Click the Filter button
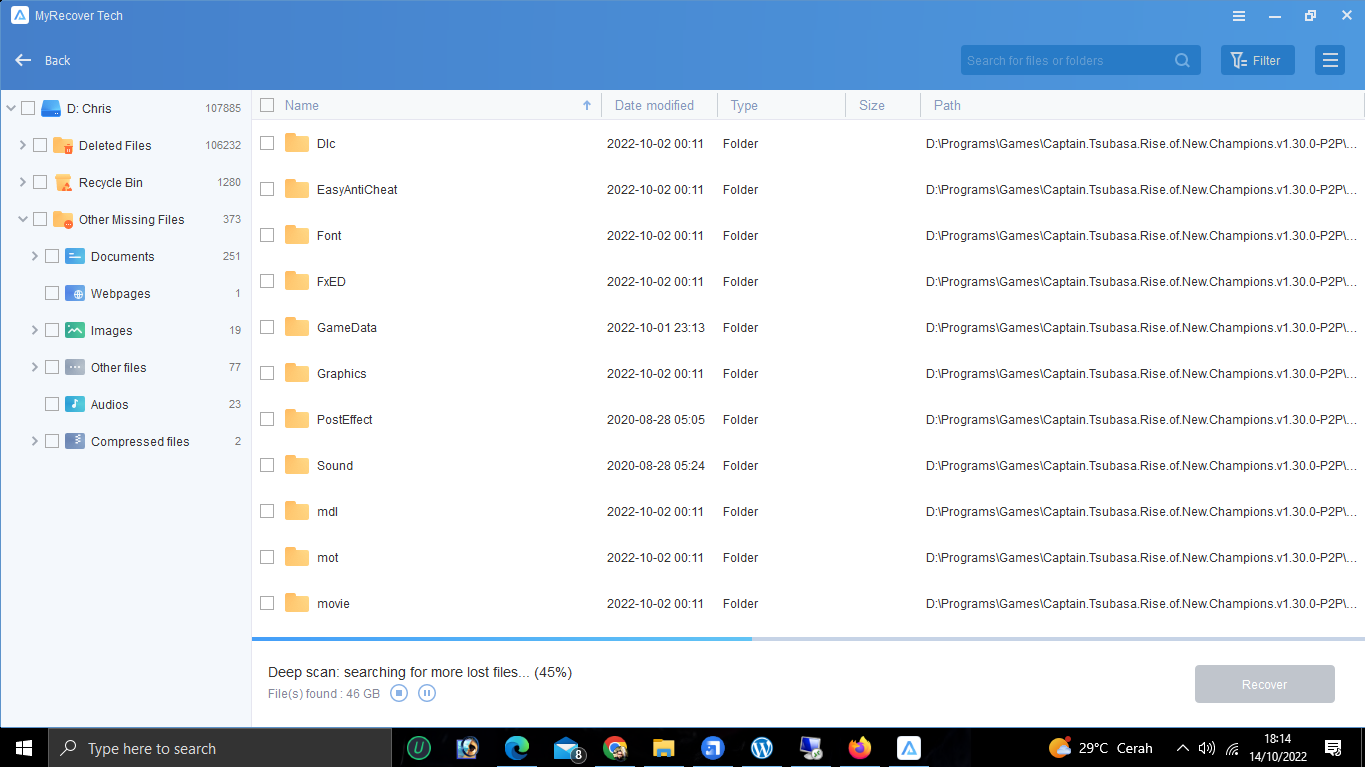The width and height of the screenshot is (1365, 767). click(x=1257, y=60)
